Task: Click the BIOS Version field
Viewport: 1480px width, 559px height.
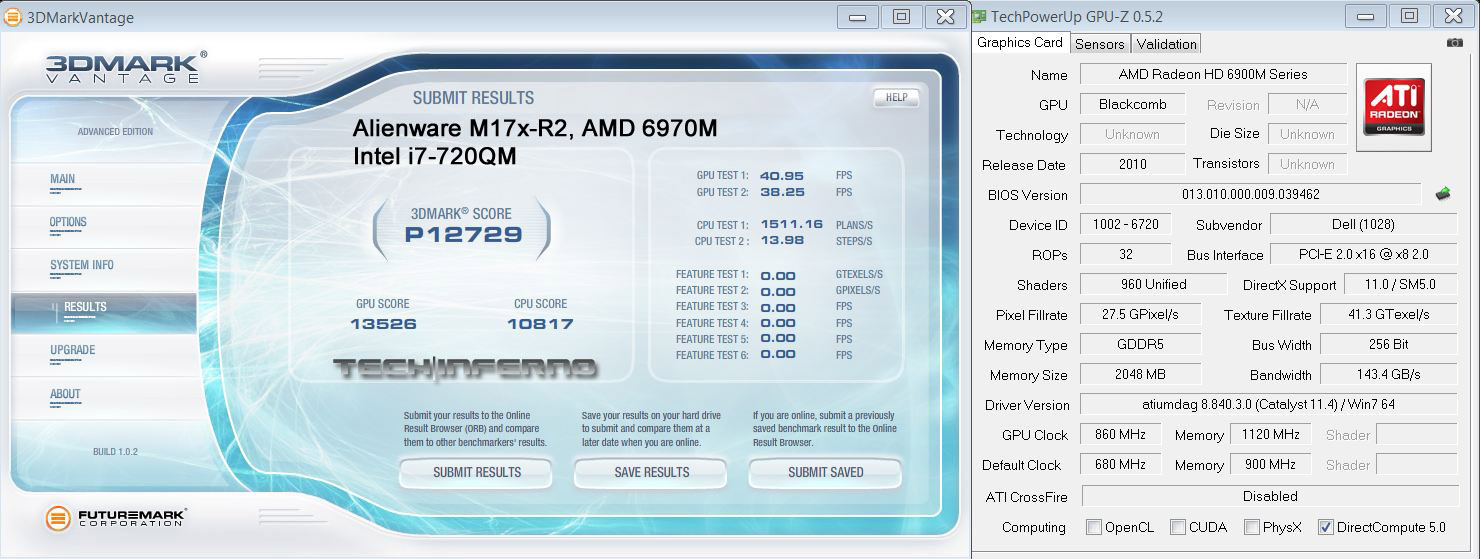Action: click(x=1250, y=194)
